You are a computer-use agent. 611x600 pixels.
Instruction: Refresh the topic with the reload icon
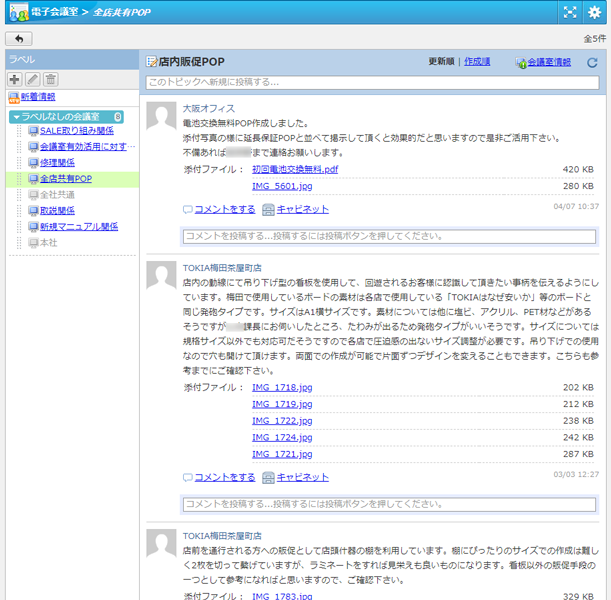pyautogui.click(x=592, y=63)
